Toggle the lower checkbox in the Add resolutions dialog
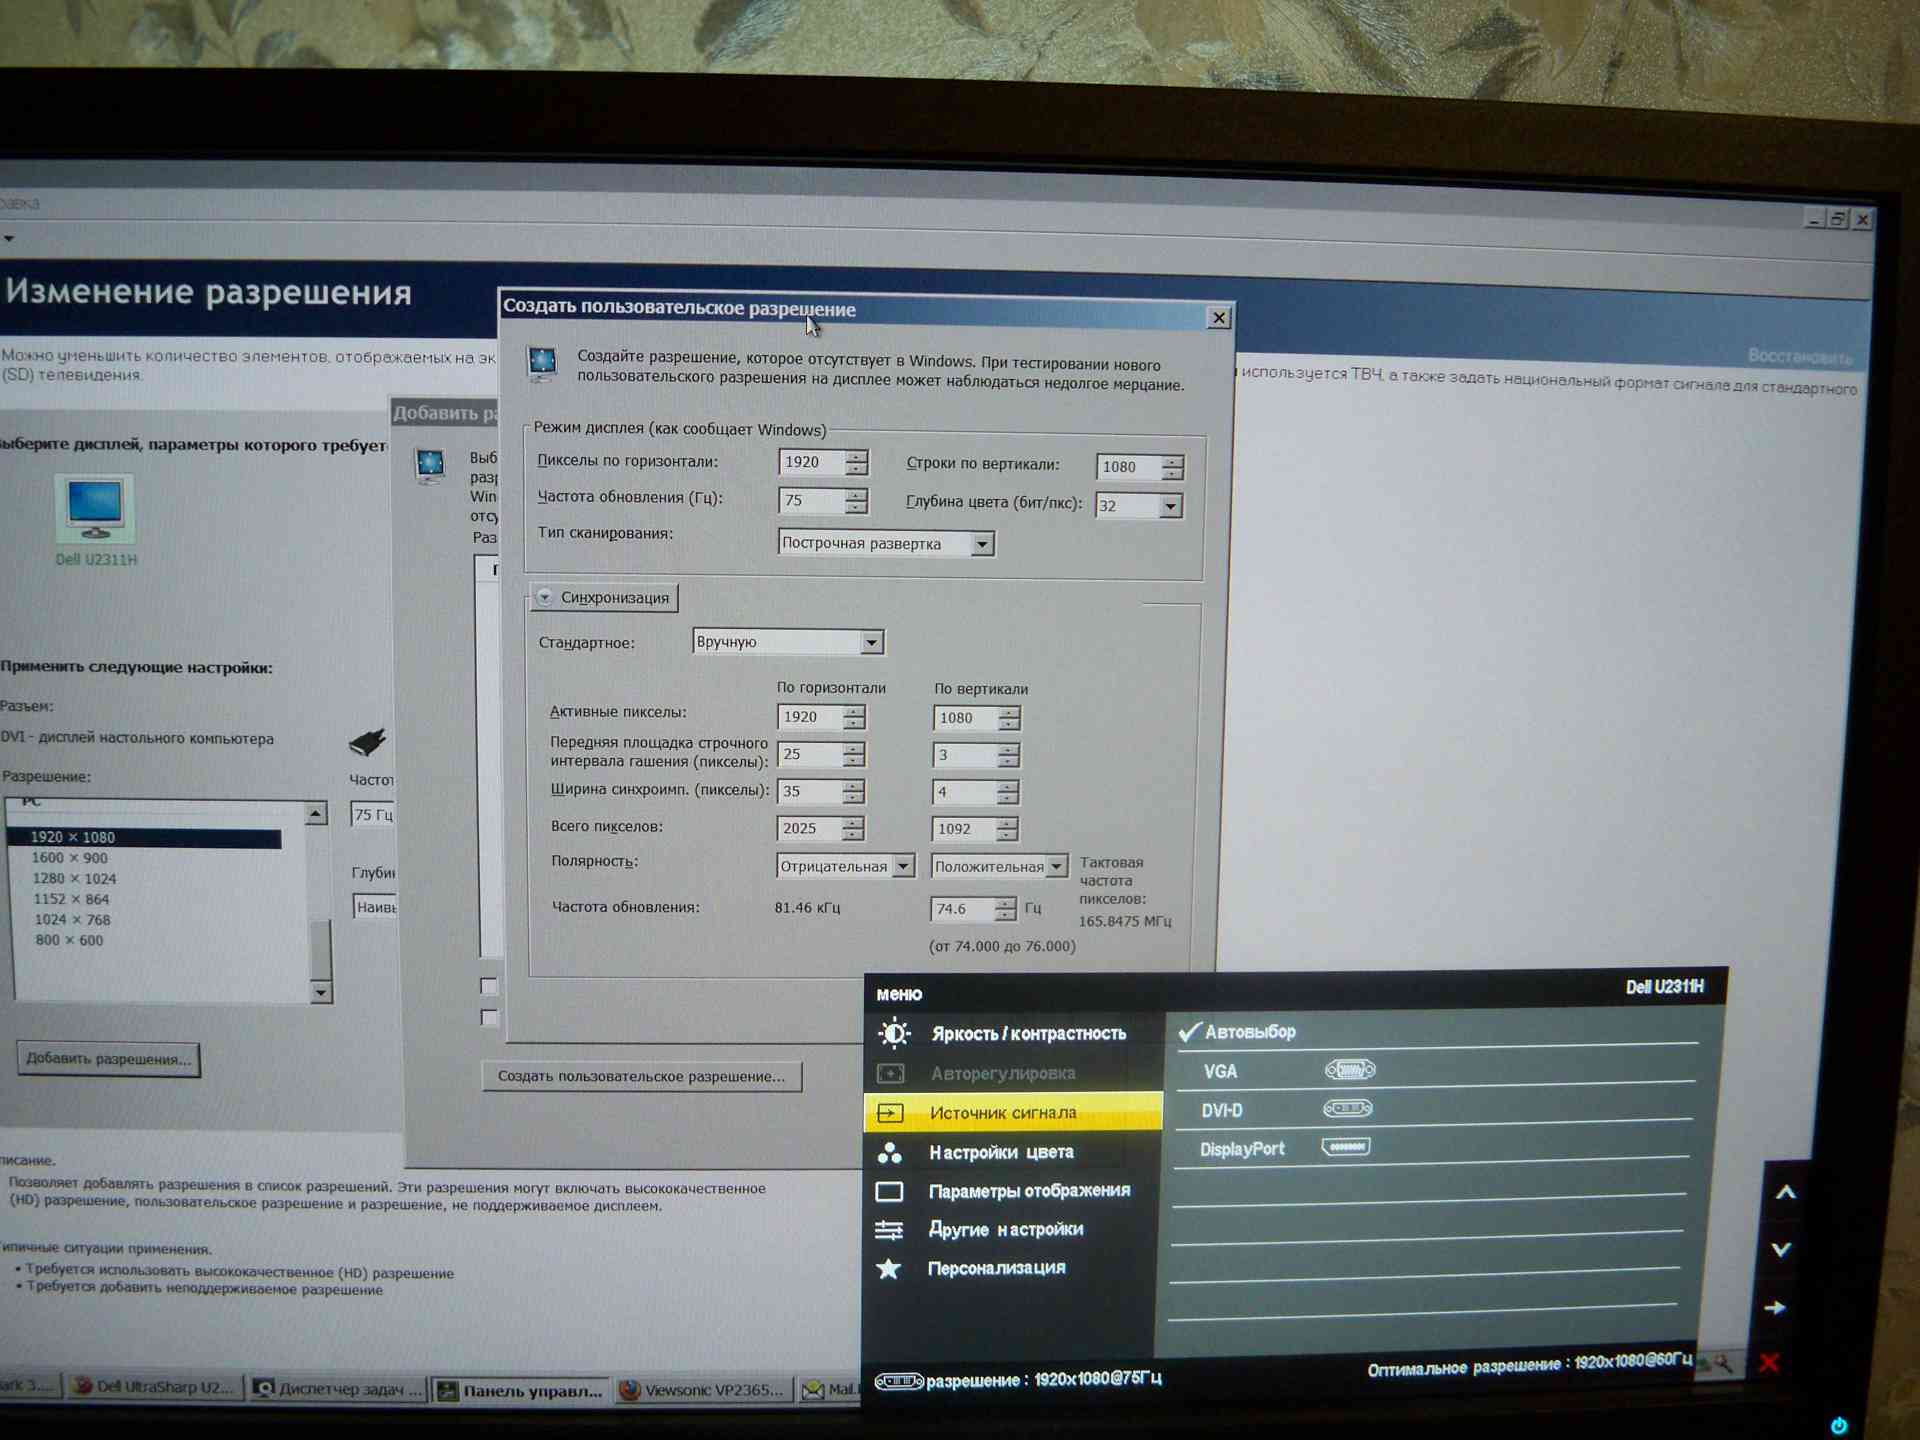The image size is (1920, 1440). point(489,1017)
